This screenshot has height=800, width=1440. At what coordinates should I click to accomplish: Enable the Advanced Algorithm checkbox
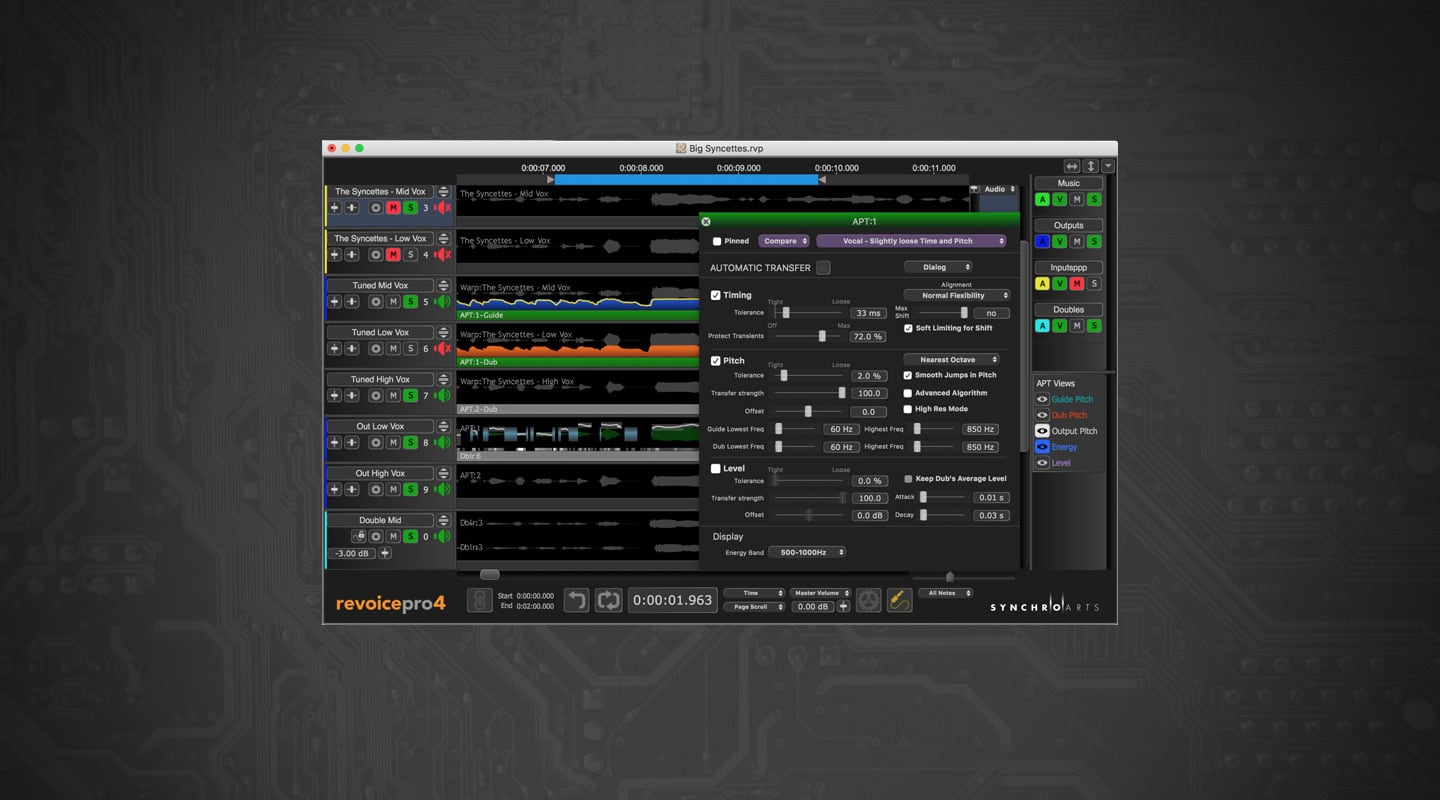908,393
